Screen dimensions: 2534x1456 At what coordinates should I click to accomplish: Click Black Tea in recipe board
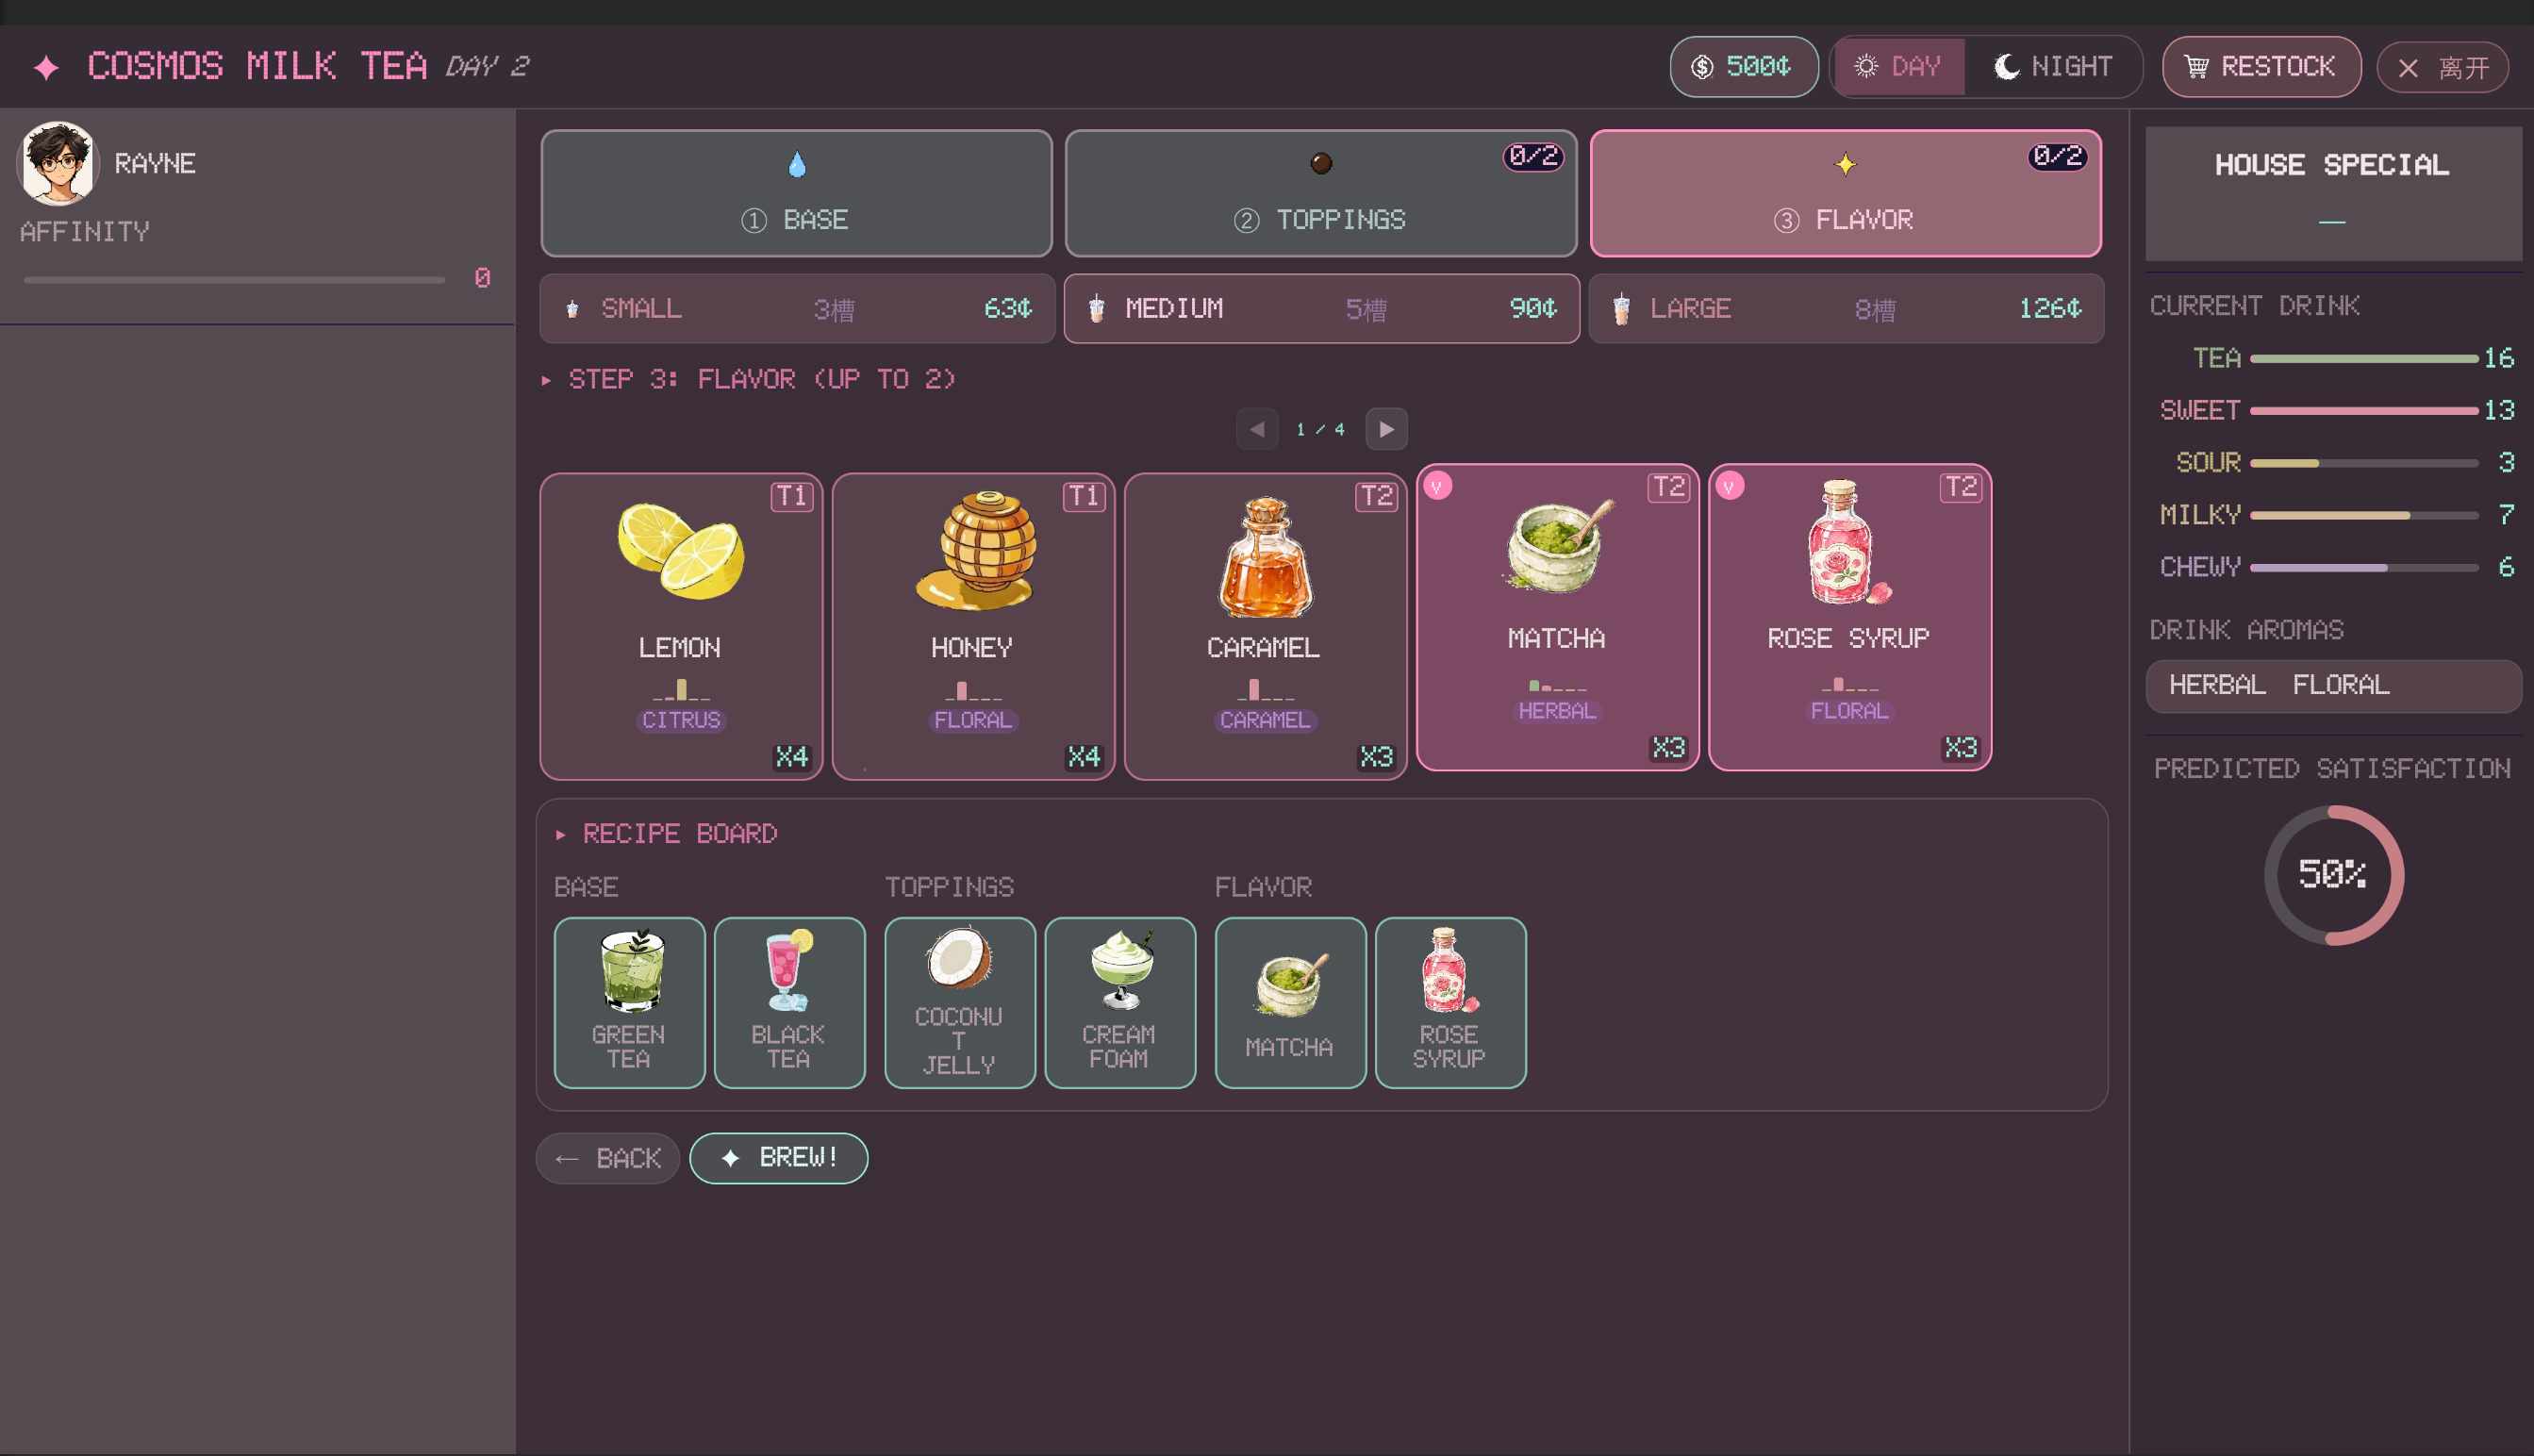tap(789, 1002)
